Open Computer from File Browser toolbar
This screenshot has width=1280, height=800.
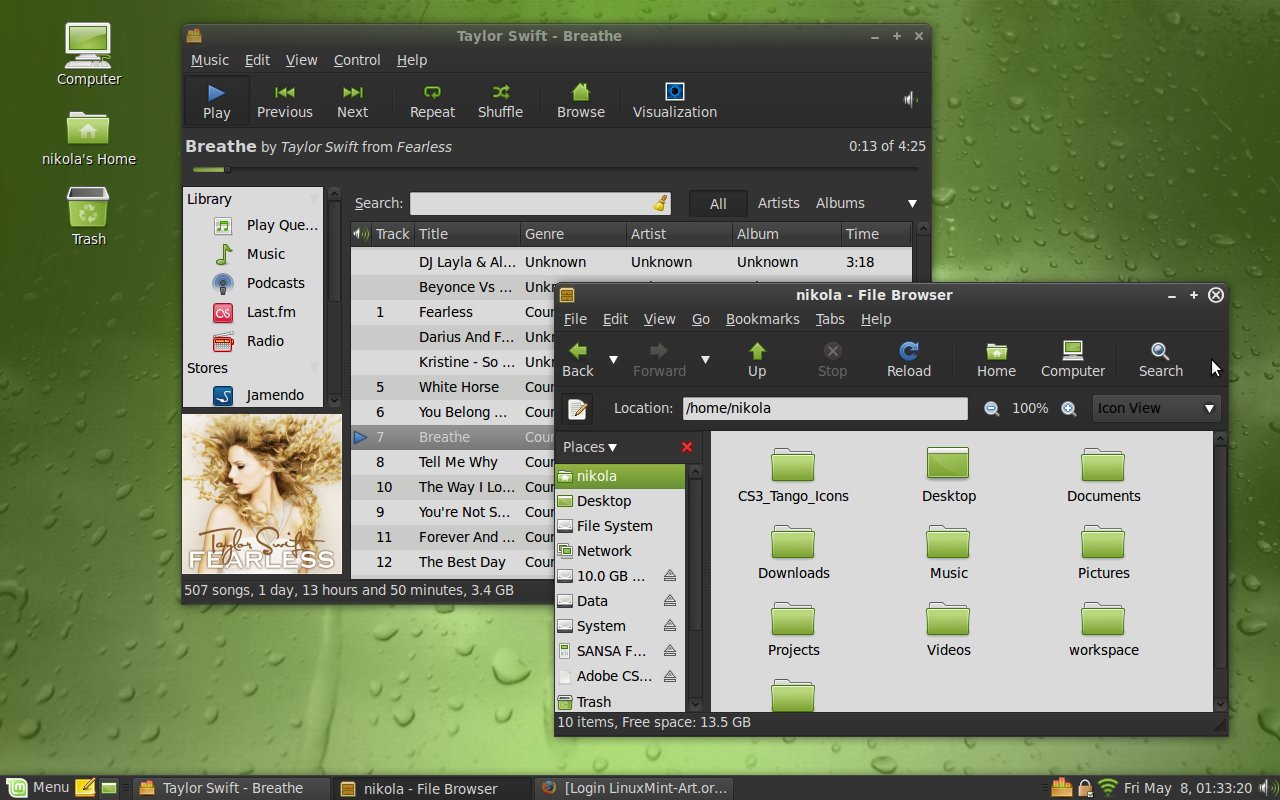(1073, 360)
